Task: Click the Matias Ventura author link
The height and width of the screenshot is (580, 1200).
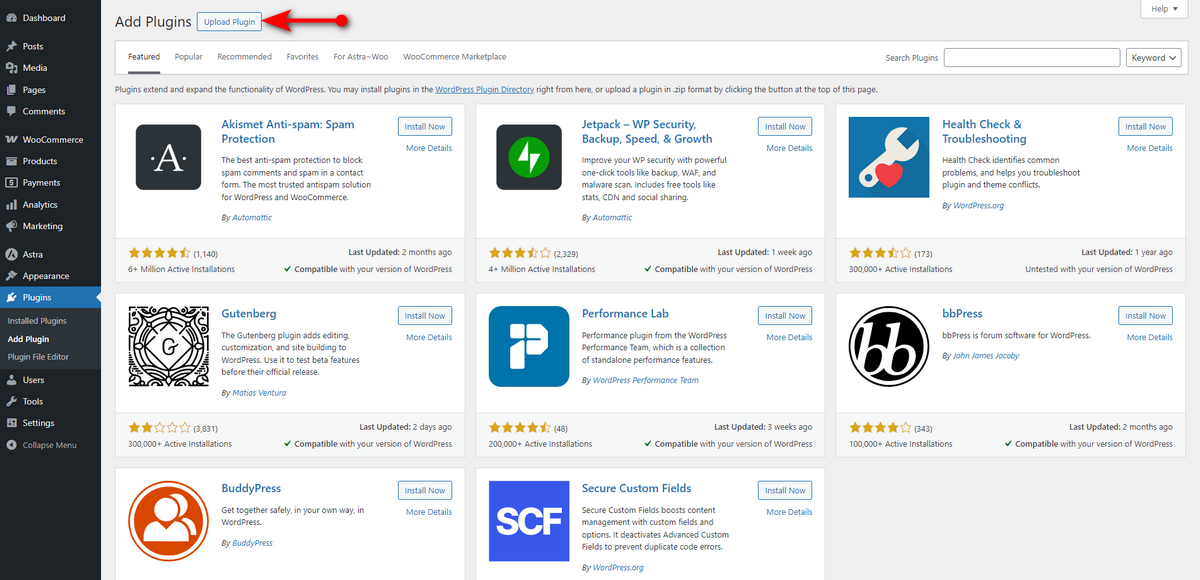Action: pyautogui.click(x=259, y=393)
